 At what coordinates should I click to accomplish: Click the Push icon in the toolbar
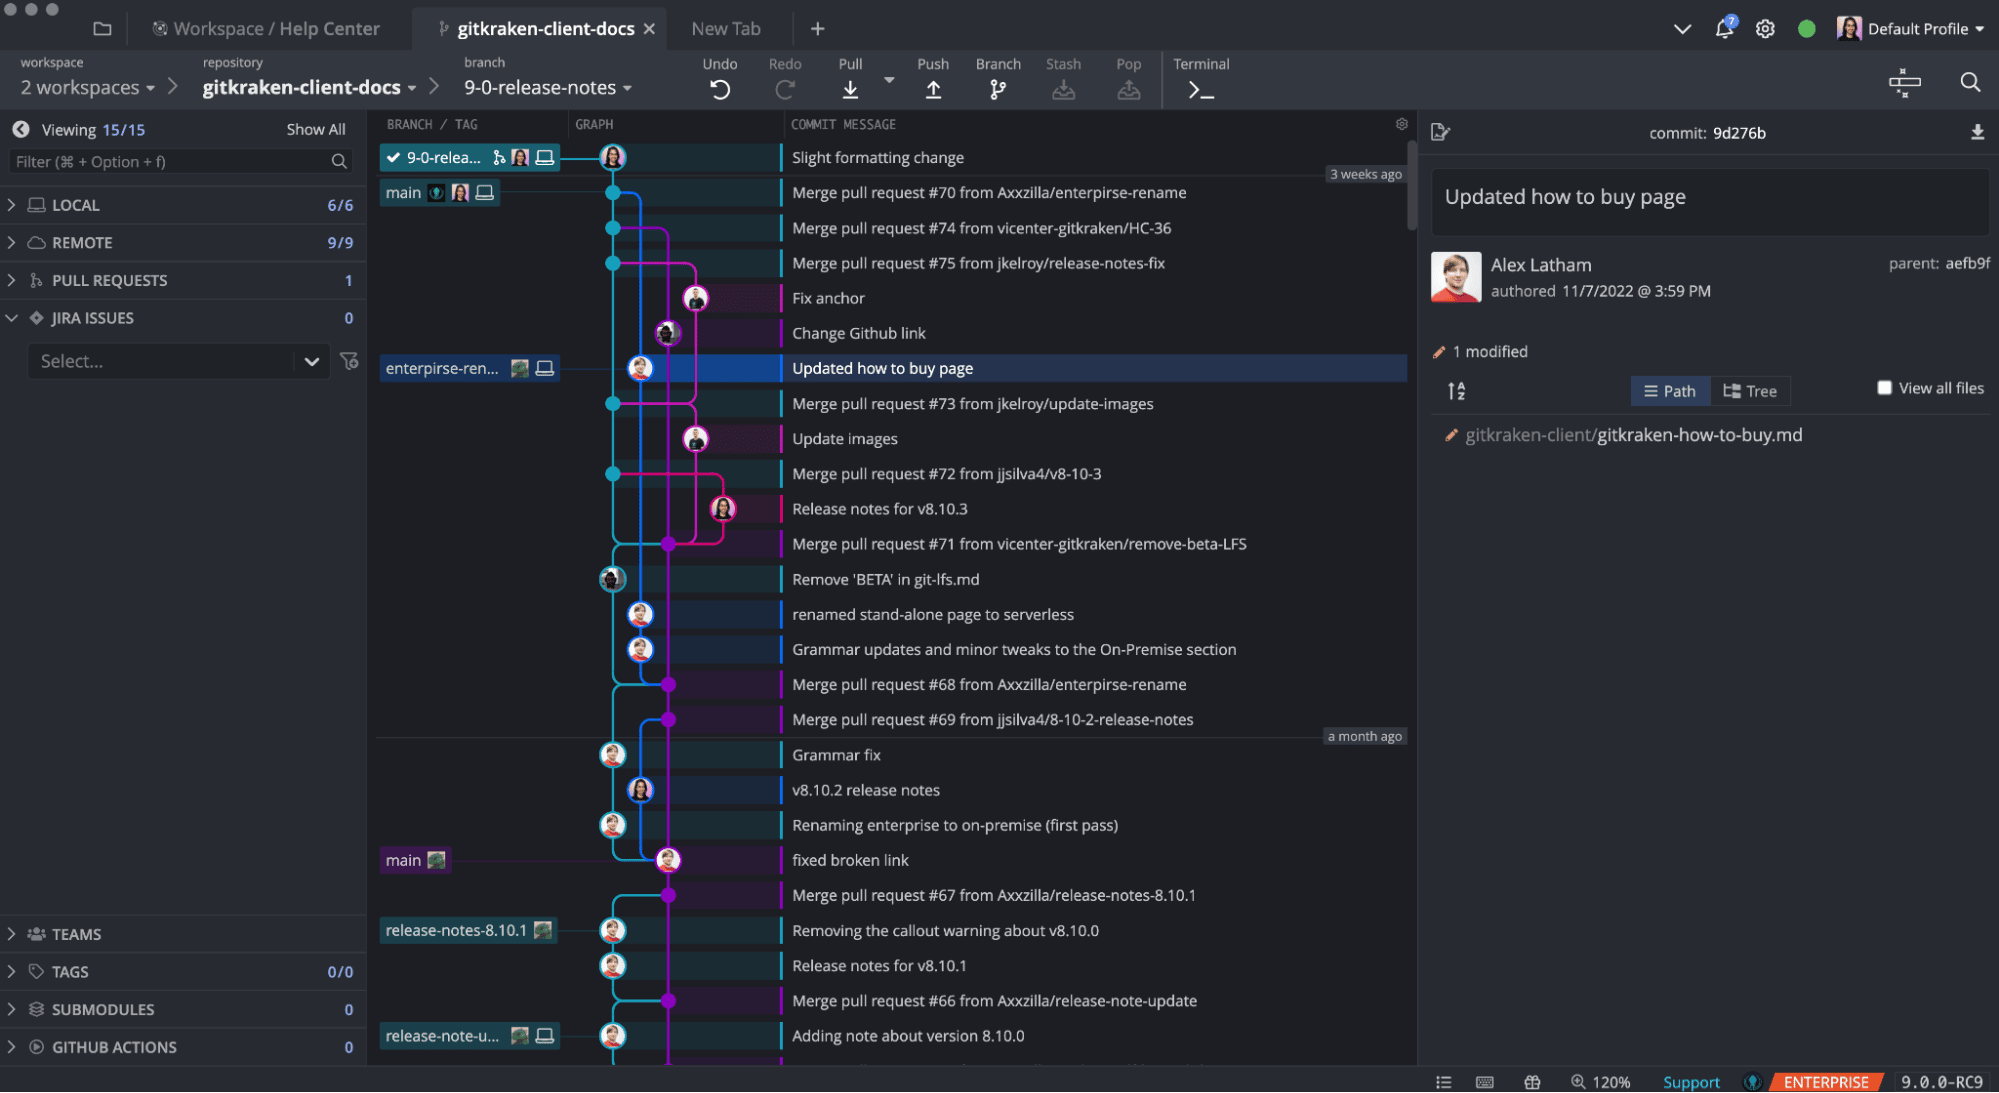coord(932,88)
